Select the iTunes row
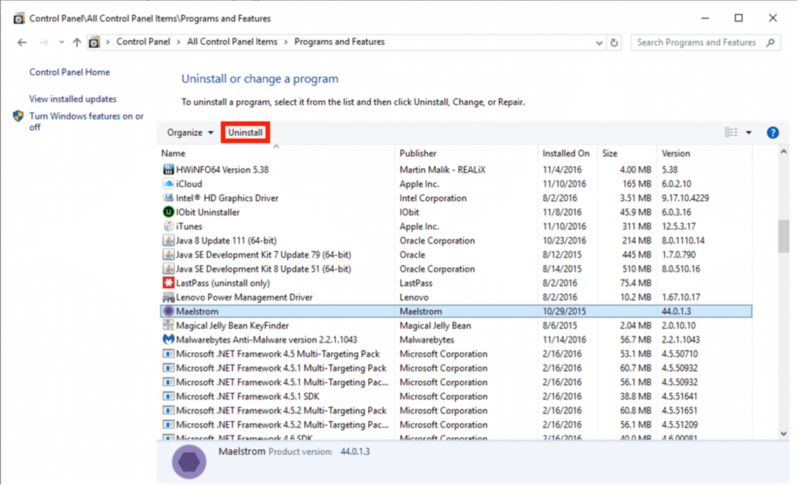This screenshot has width=800, height=486. click(x=456, y=226)
